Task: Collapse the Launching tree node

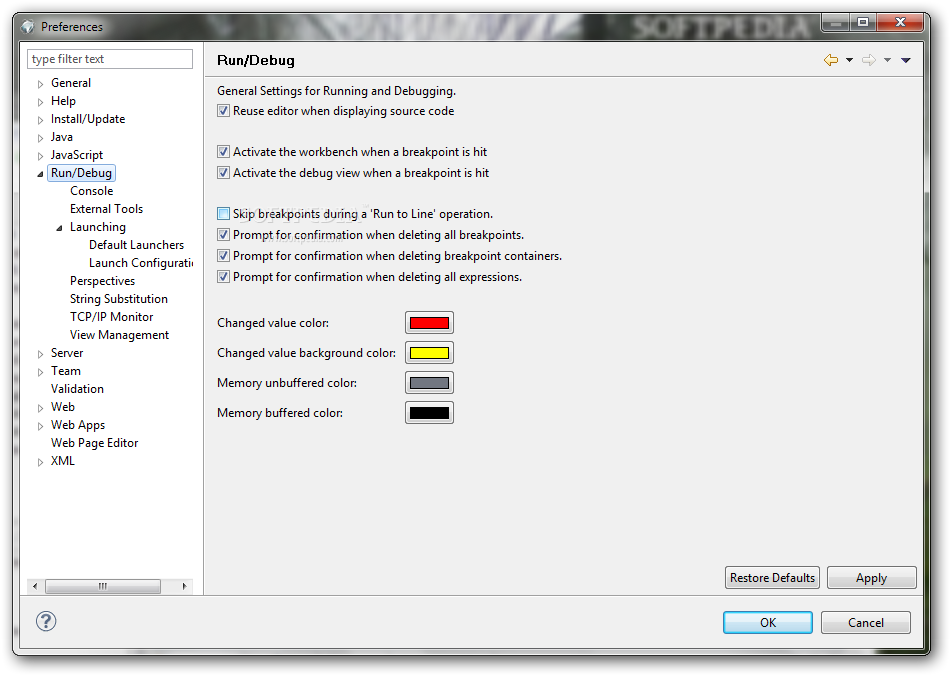Action: (x=59, y=228)
